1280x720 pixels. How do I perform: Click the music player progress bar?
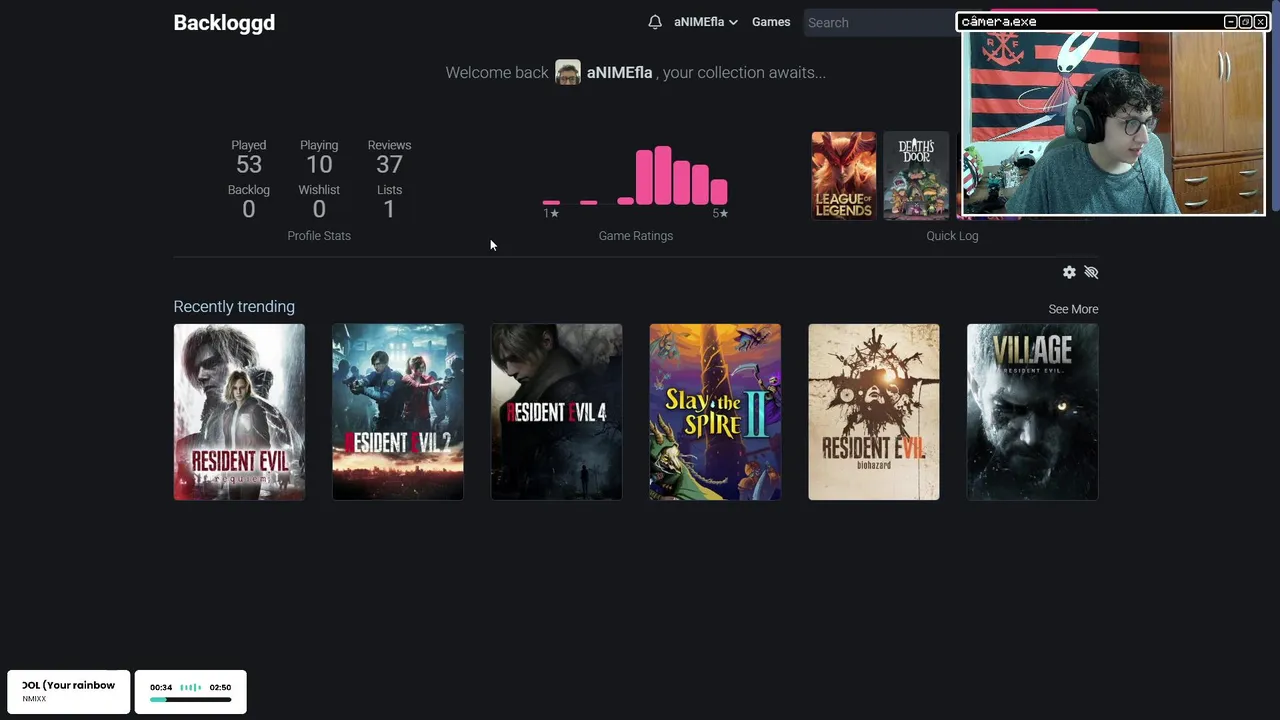190,700
